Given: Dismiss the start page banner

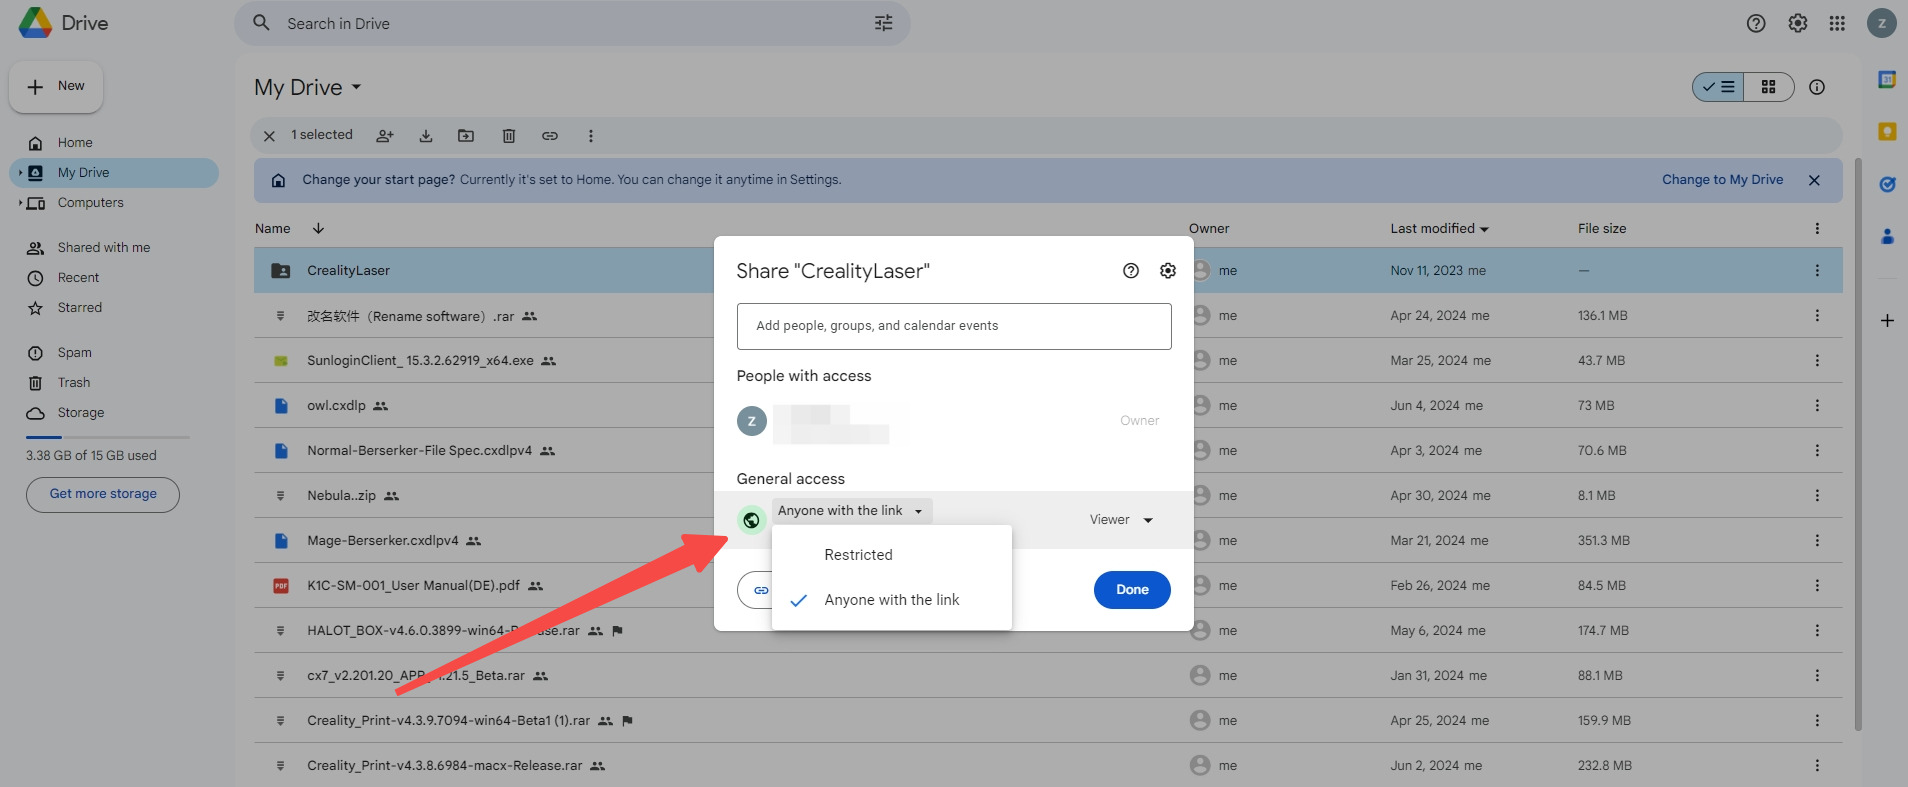Looking at the screenshot, I should point(1814,180).
